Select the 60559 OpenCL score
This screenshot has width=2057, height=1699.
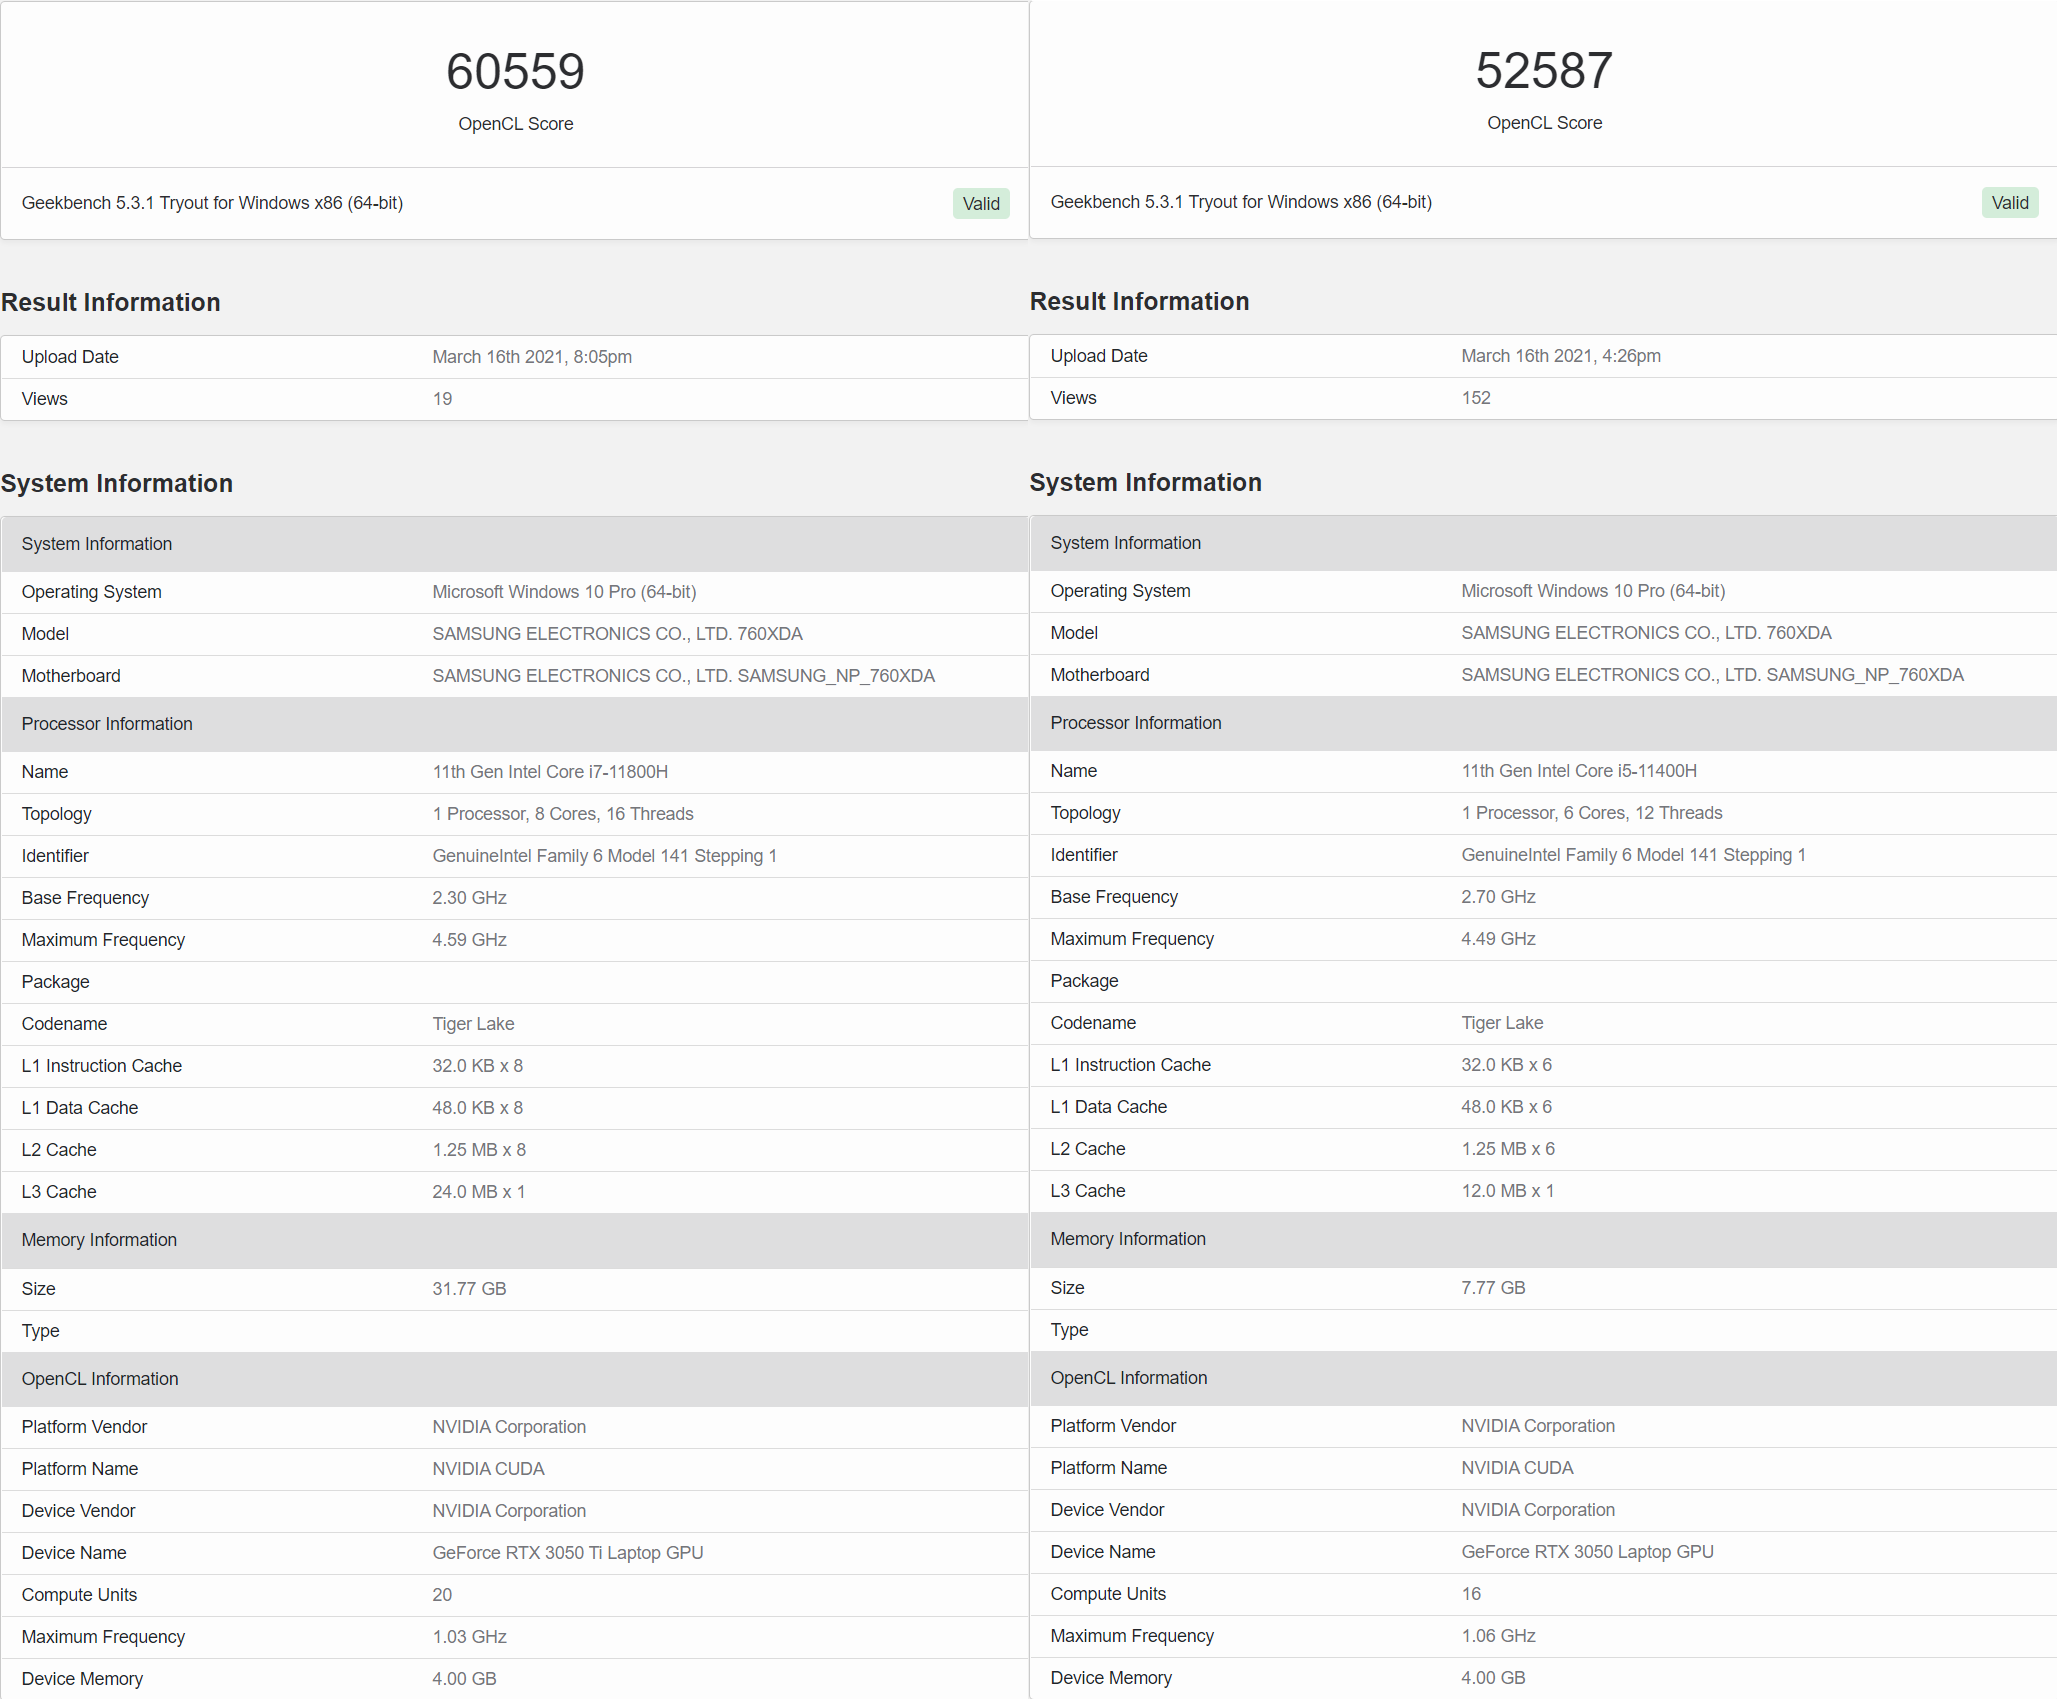515,71
